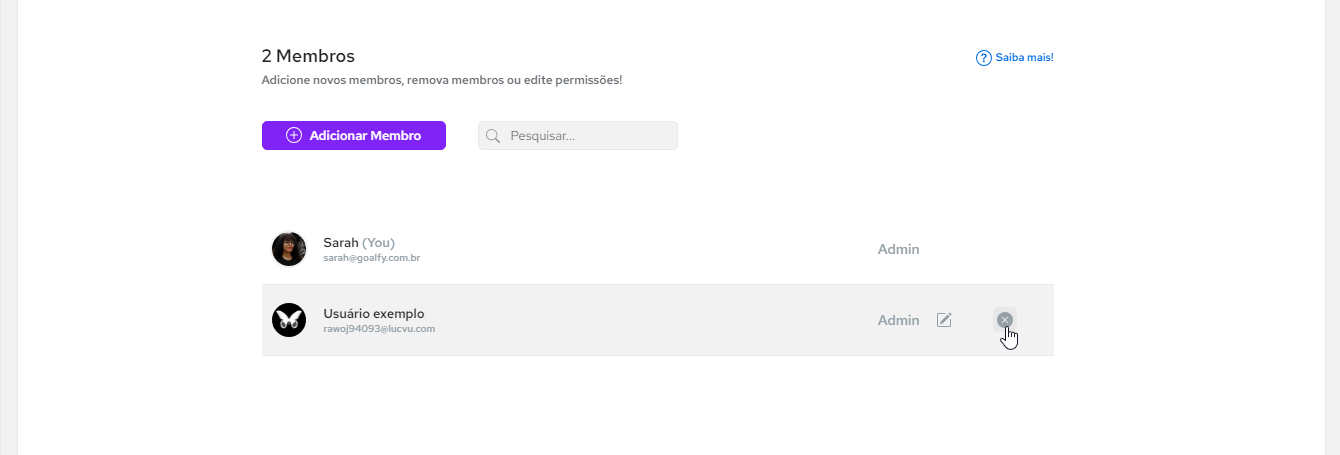Select the highlighted Usuário exemplo row
Screen dimensions: 1340x455
point(658,320)
